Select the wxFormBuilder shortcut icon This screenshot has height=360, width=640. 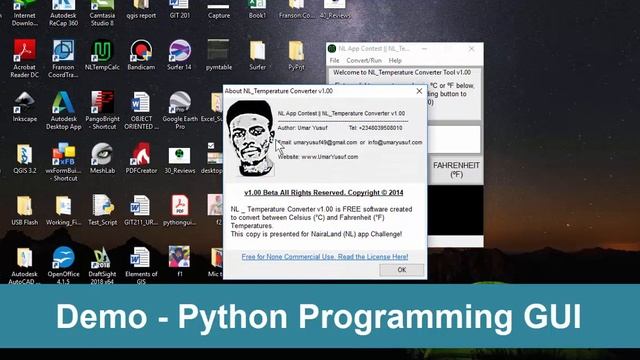click(63, 162)
